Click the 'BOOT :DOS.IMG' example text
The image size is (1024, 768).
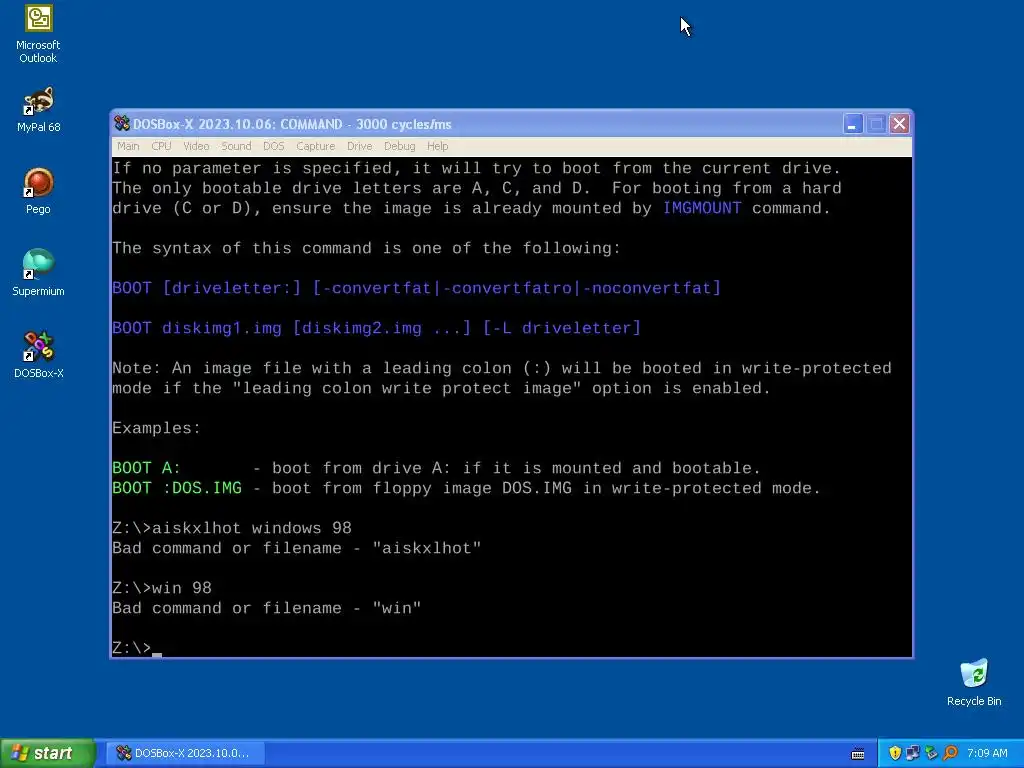click(x=177, y=488)
